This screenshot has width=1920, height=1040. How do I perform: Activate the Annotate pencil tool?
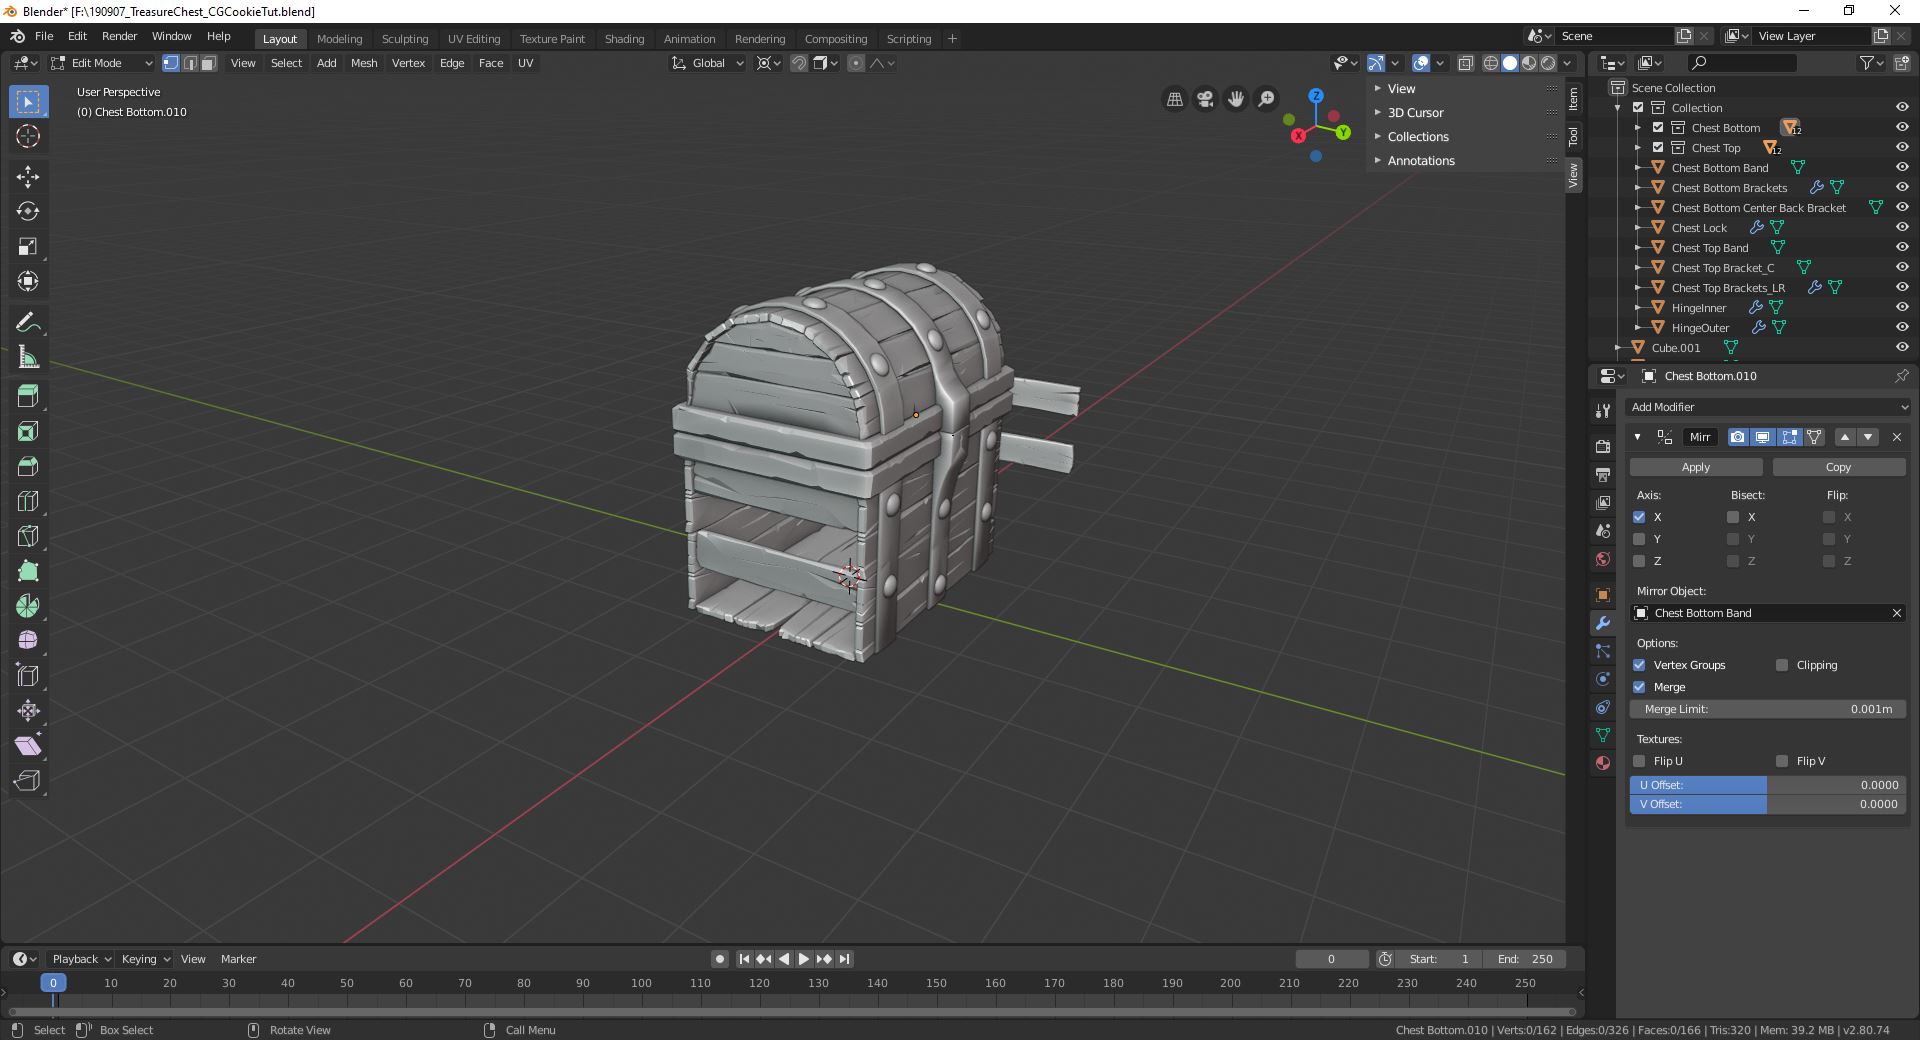[x=28, y=323]
